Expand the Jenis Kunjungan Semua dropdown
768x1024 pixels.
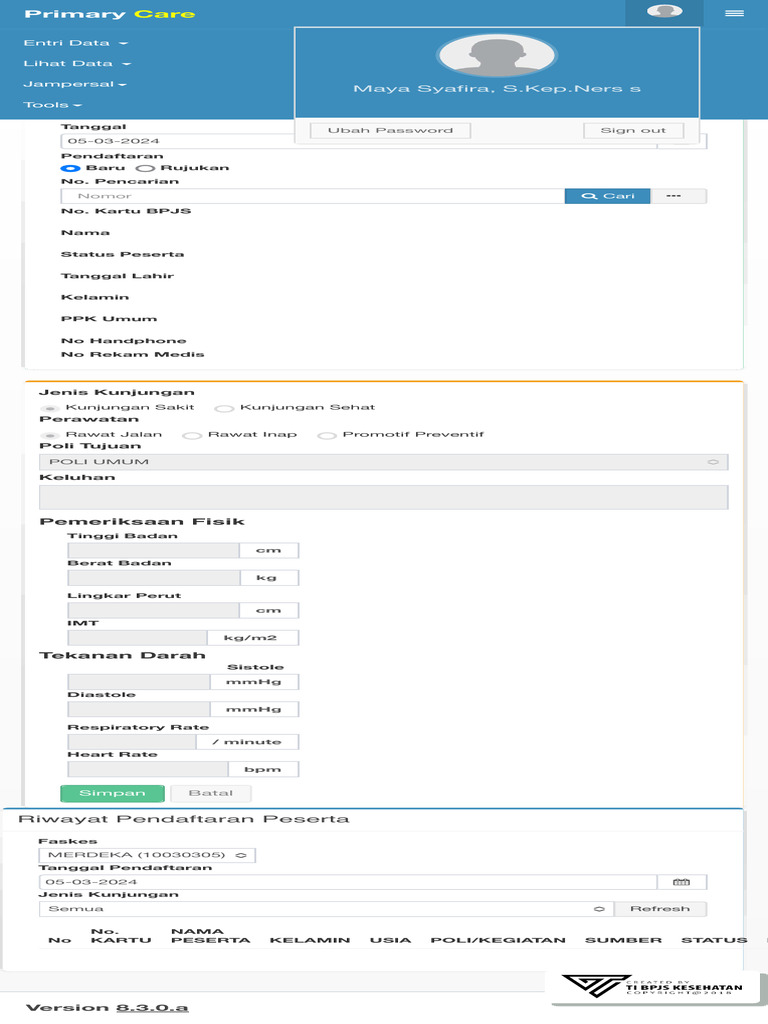325,909
